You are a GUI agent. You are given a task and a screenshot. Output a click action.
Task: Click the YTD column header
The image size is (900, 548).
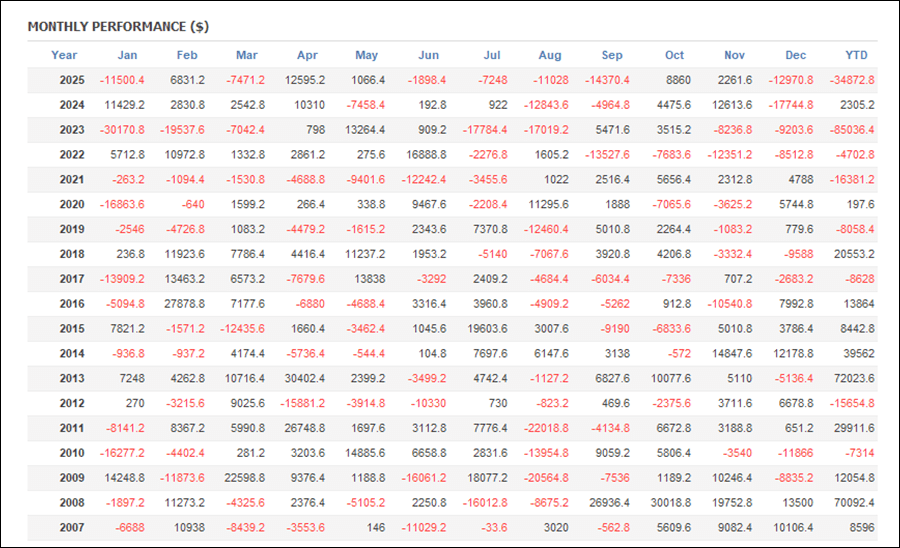pos(856,55)
